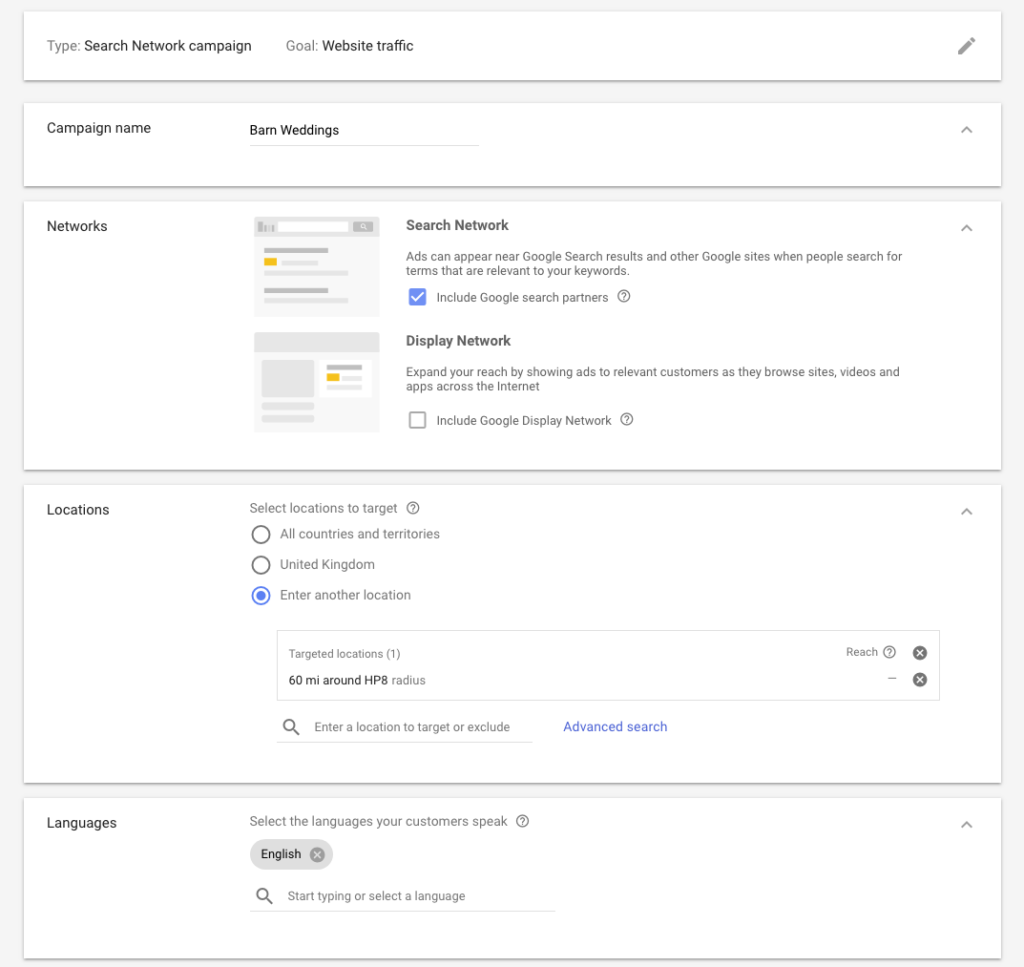Click the Display Network preview thumbnail
Viewport: 1024px width, 967px height.
pyautogui.click(x=316, y=382)
